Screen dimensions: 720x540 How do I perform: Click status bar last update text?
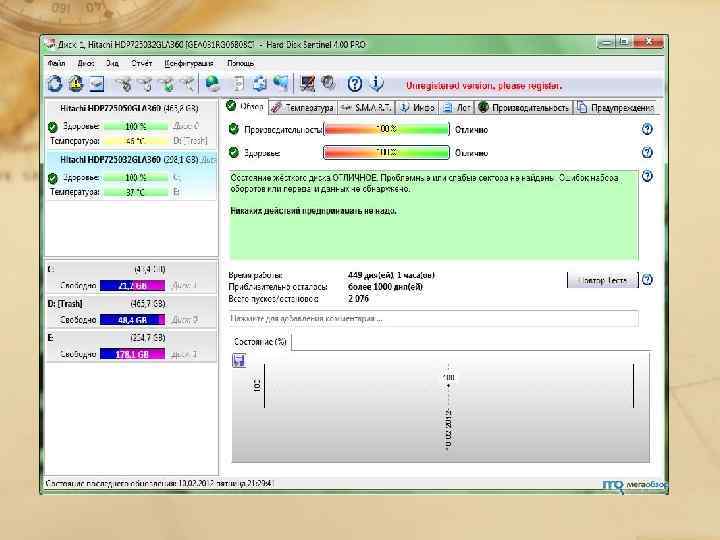click(159, 483)
